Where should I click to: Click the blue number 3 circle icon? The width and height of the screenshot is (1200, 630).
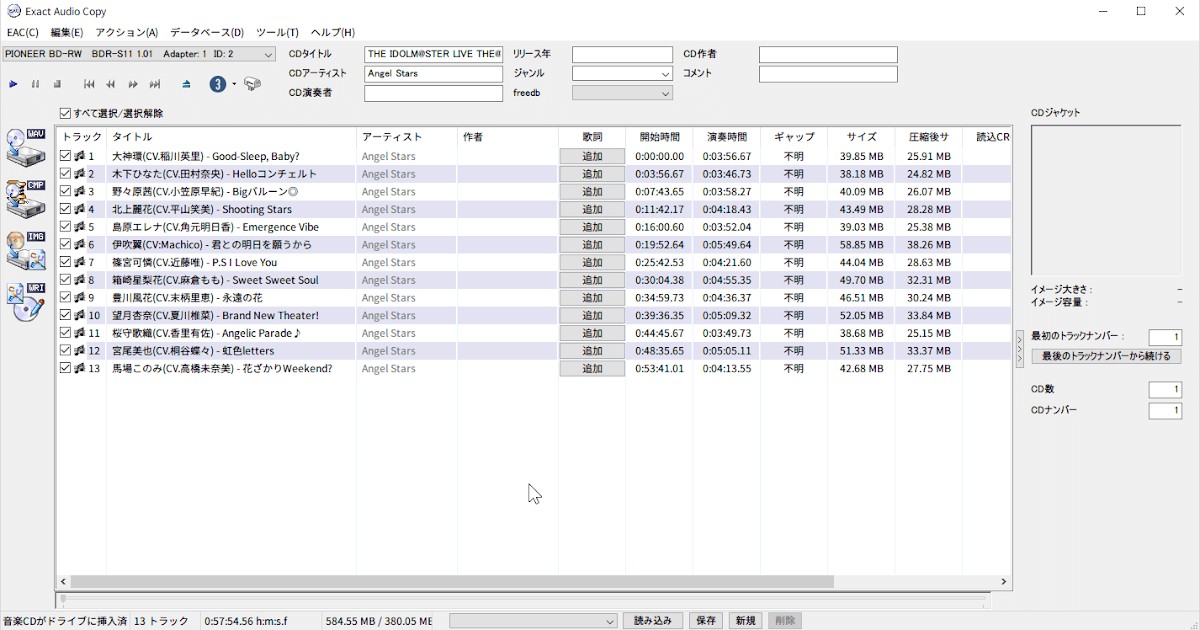pyautogui.click(x=218, y=85)
